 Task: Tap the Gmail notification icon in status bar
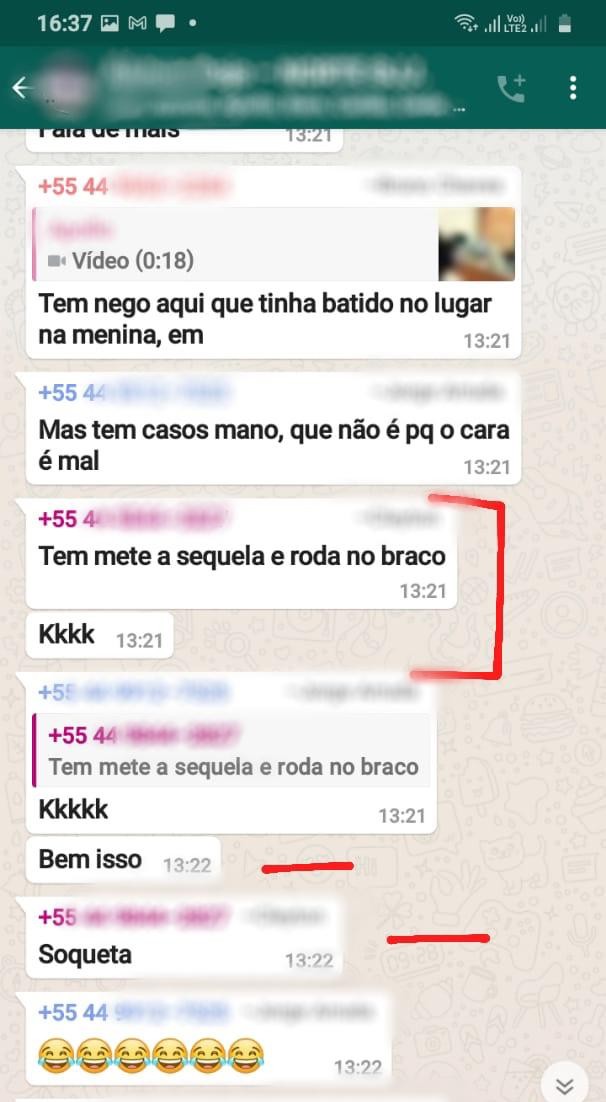[138, 23]
